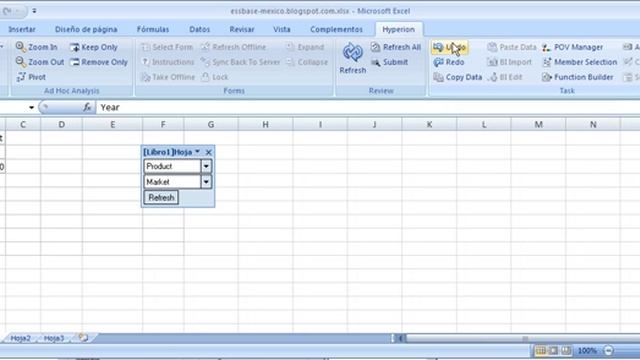640x360 pixels.
Task: Open the Complementos tab
Action: click(x=336, y=29)
